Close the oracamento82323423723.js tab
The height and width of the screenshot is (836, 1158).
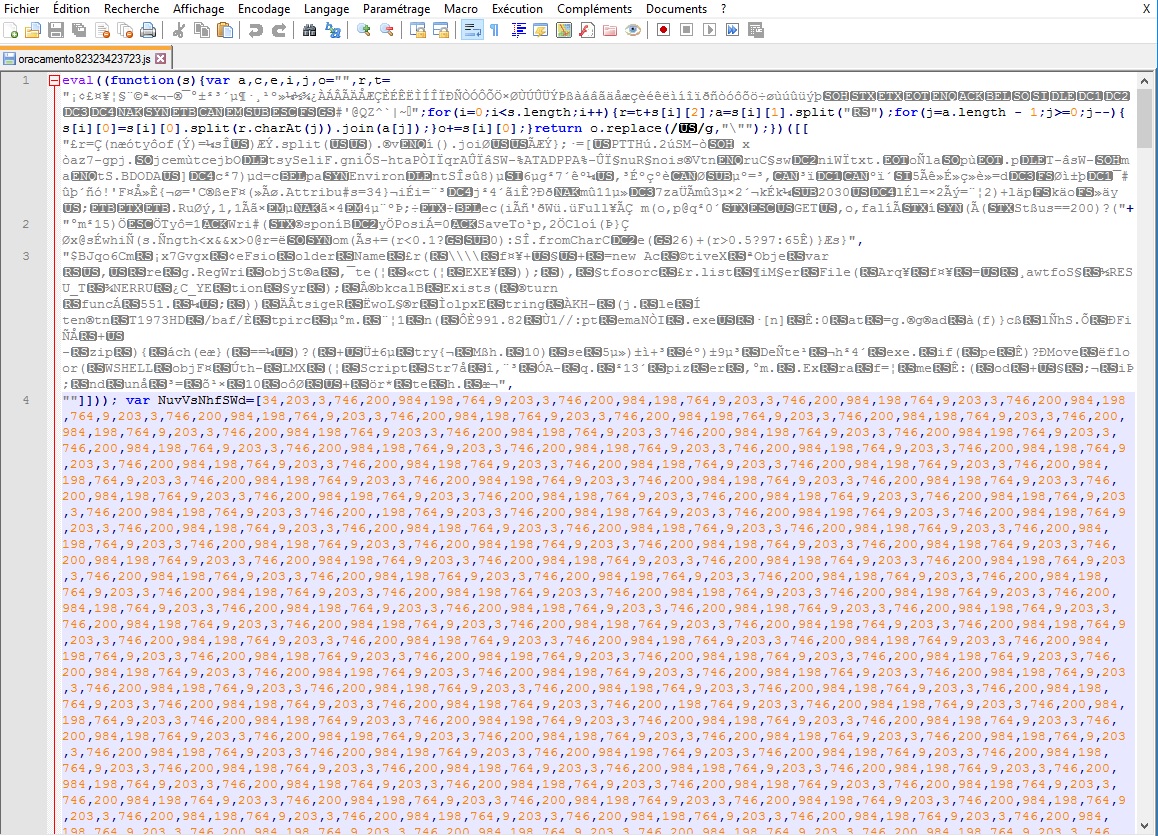click(x=160, y=58)
